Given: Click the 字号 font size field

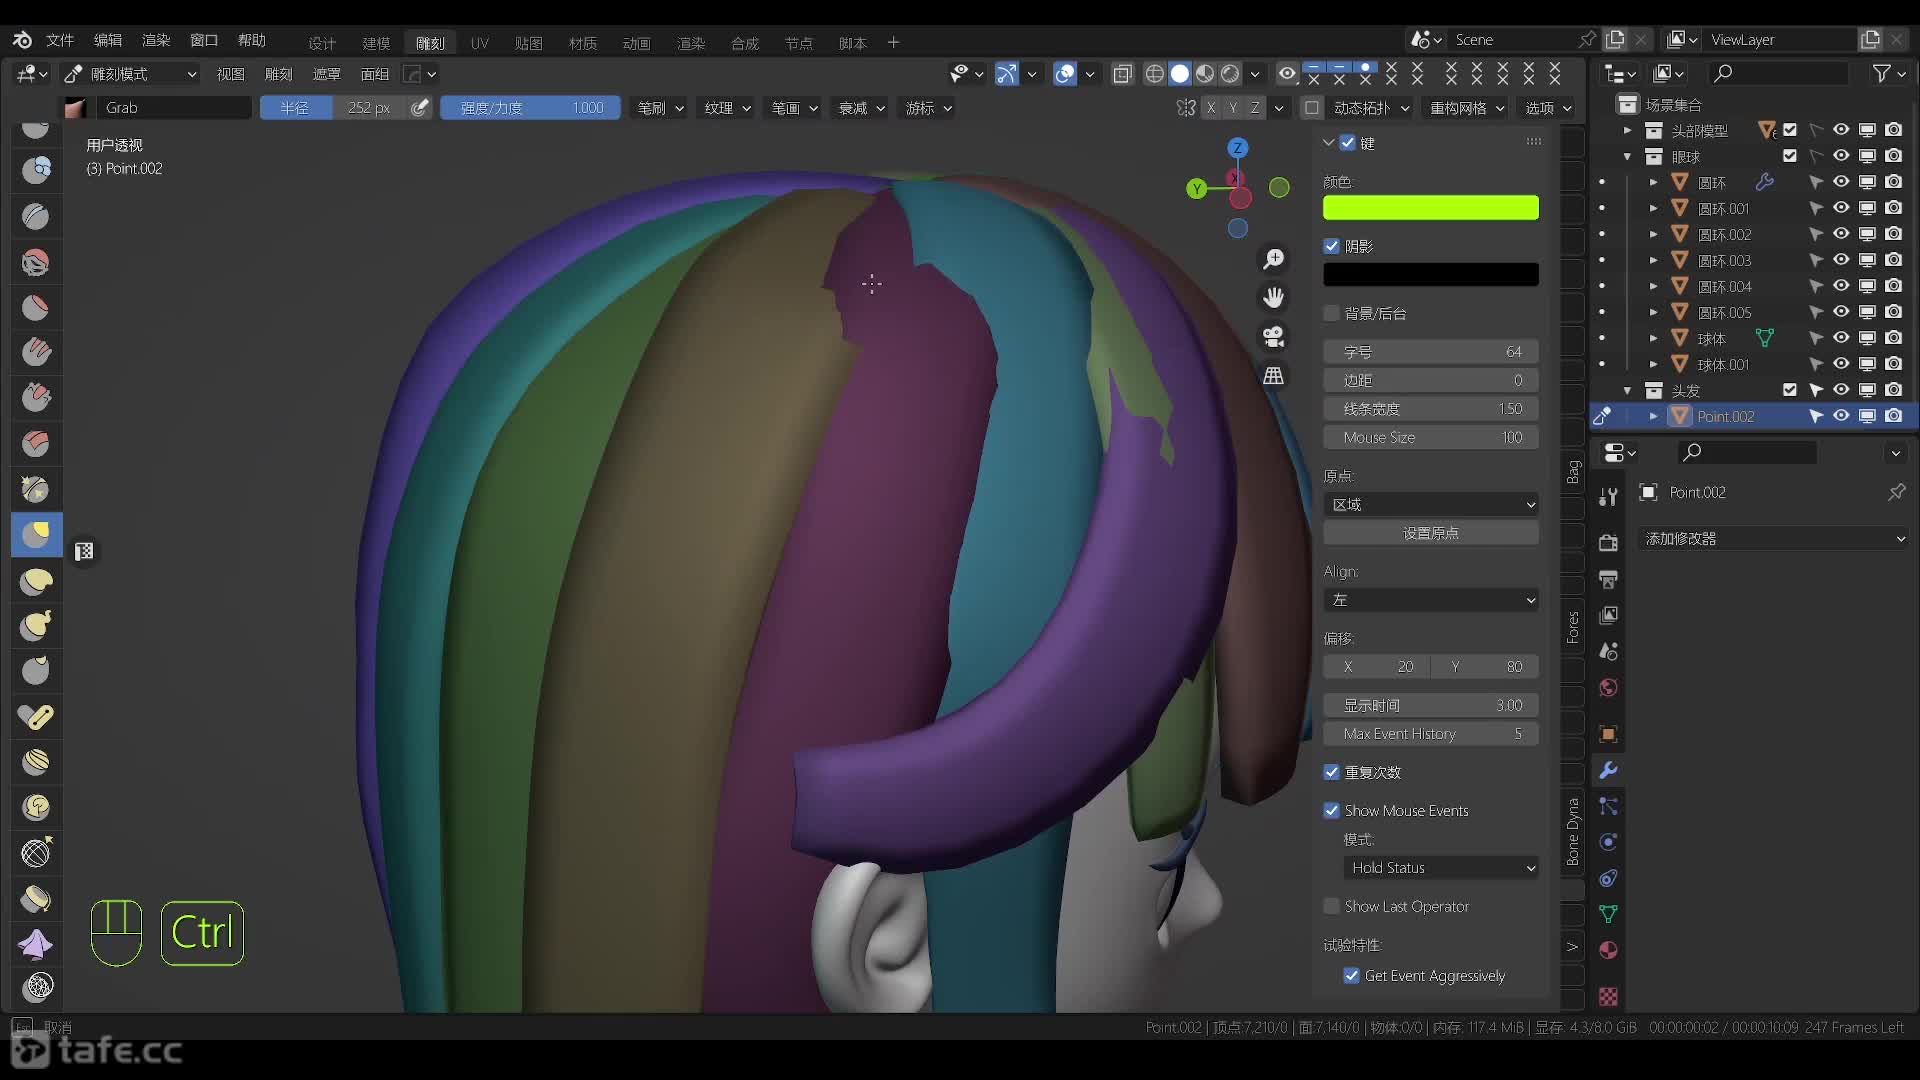Looking at the screenshot, I should tap(1431, 352).
